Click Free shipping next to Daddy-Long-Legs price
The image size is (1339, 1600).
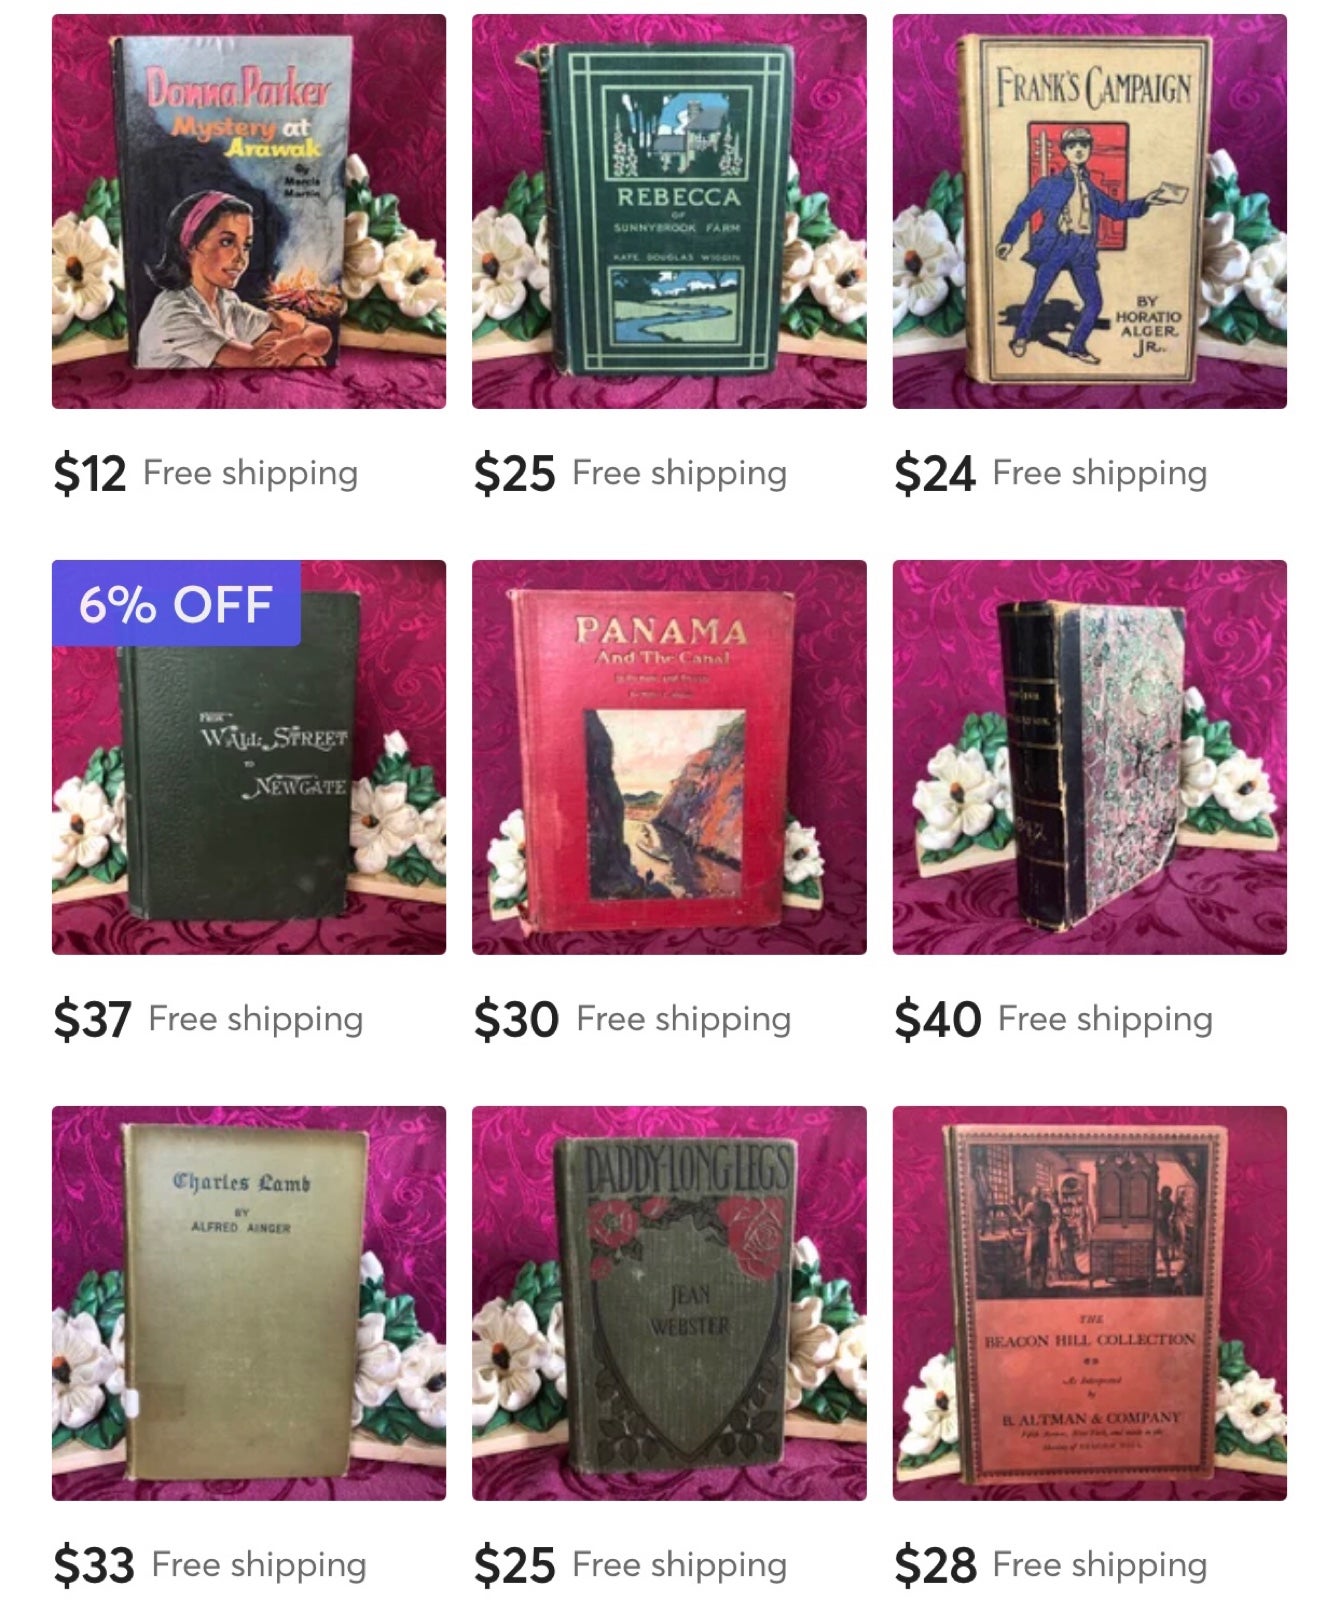(679, 1565)
